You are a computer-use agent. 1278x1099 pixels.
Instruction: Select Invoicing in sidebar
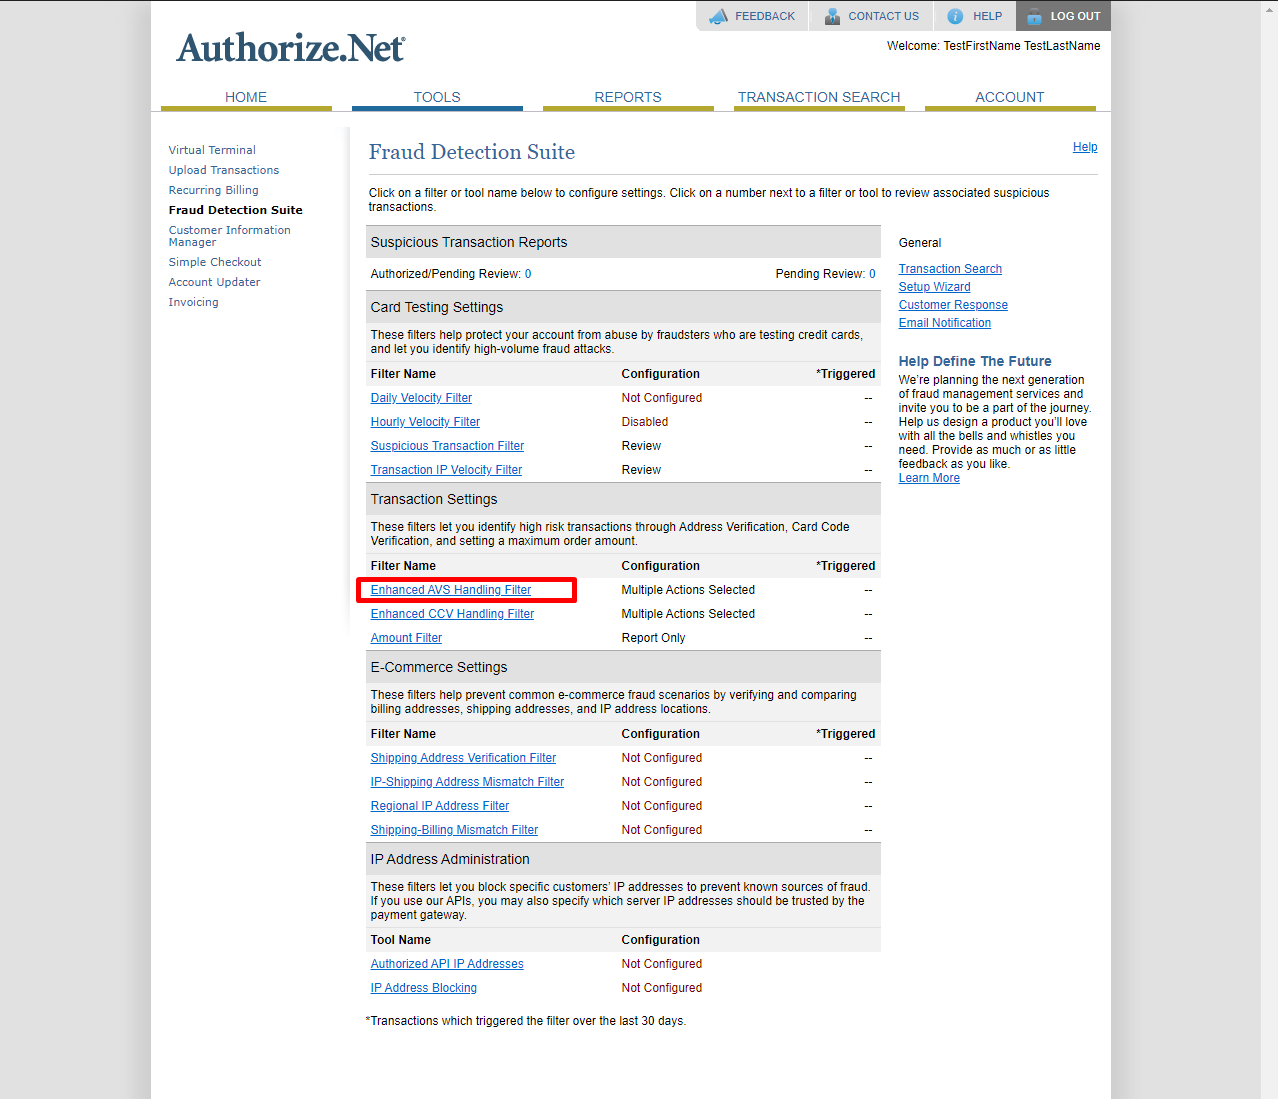[193, 302]
